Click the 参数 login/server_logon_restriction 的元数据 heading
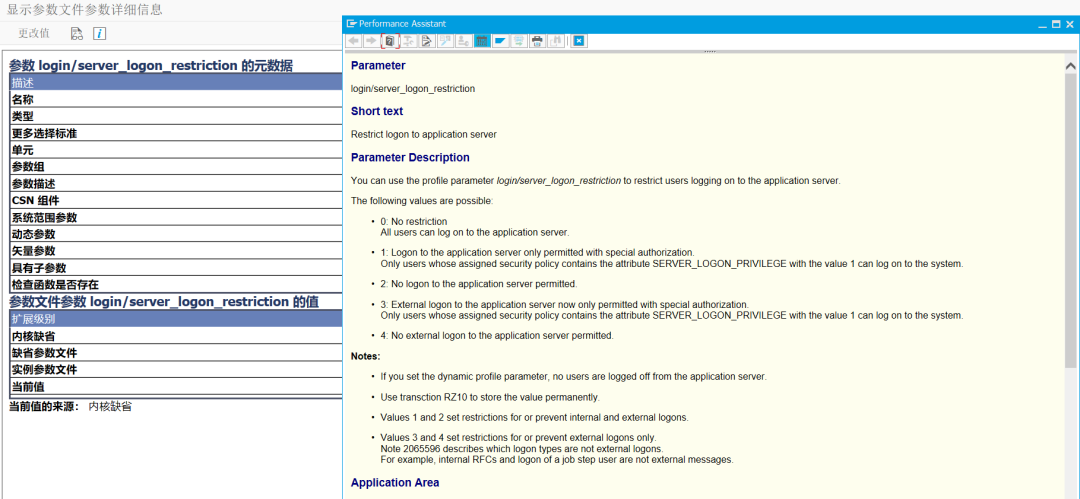 [x=151, y=66]
